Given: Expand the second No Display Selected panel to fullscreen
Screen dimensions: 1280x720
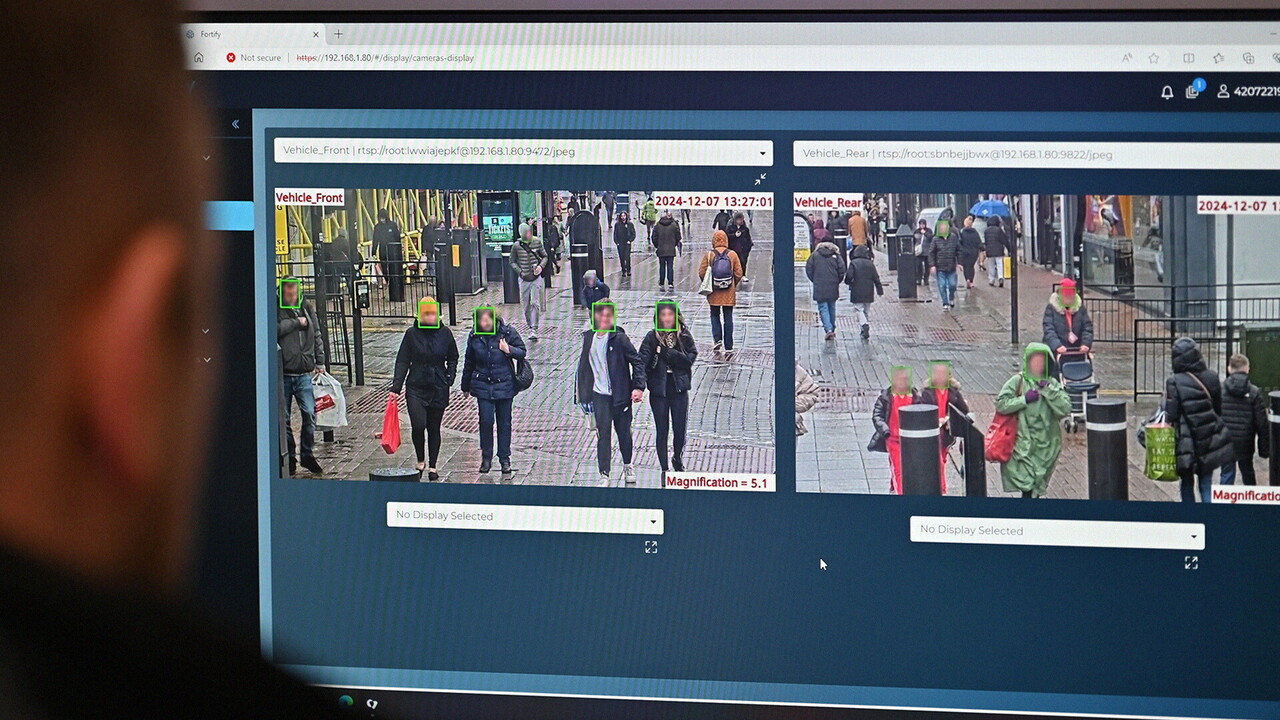Looking at the screenshot, I should (1191, 563).
